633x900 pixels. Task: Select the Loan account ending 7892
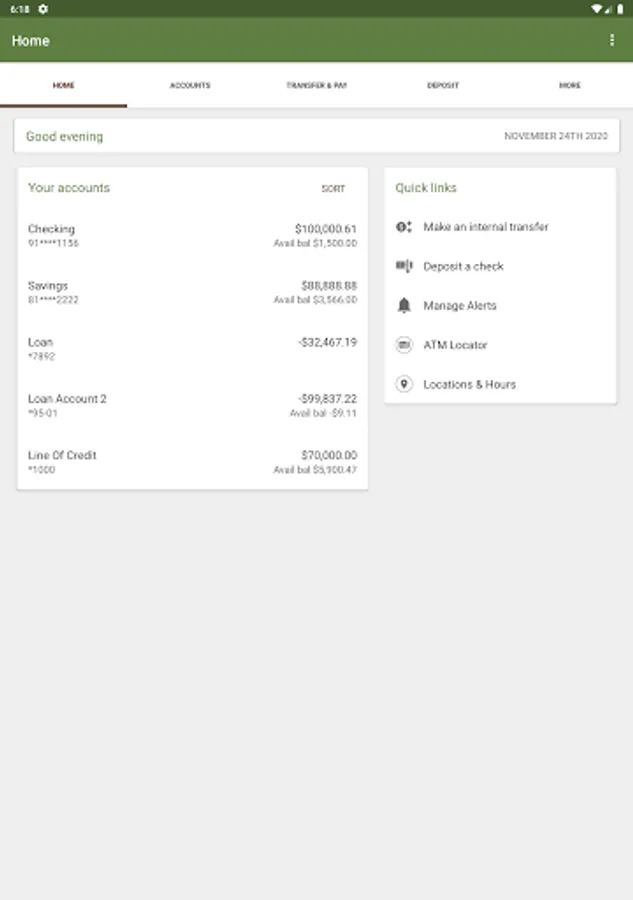click(192, 348)
